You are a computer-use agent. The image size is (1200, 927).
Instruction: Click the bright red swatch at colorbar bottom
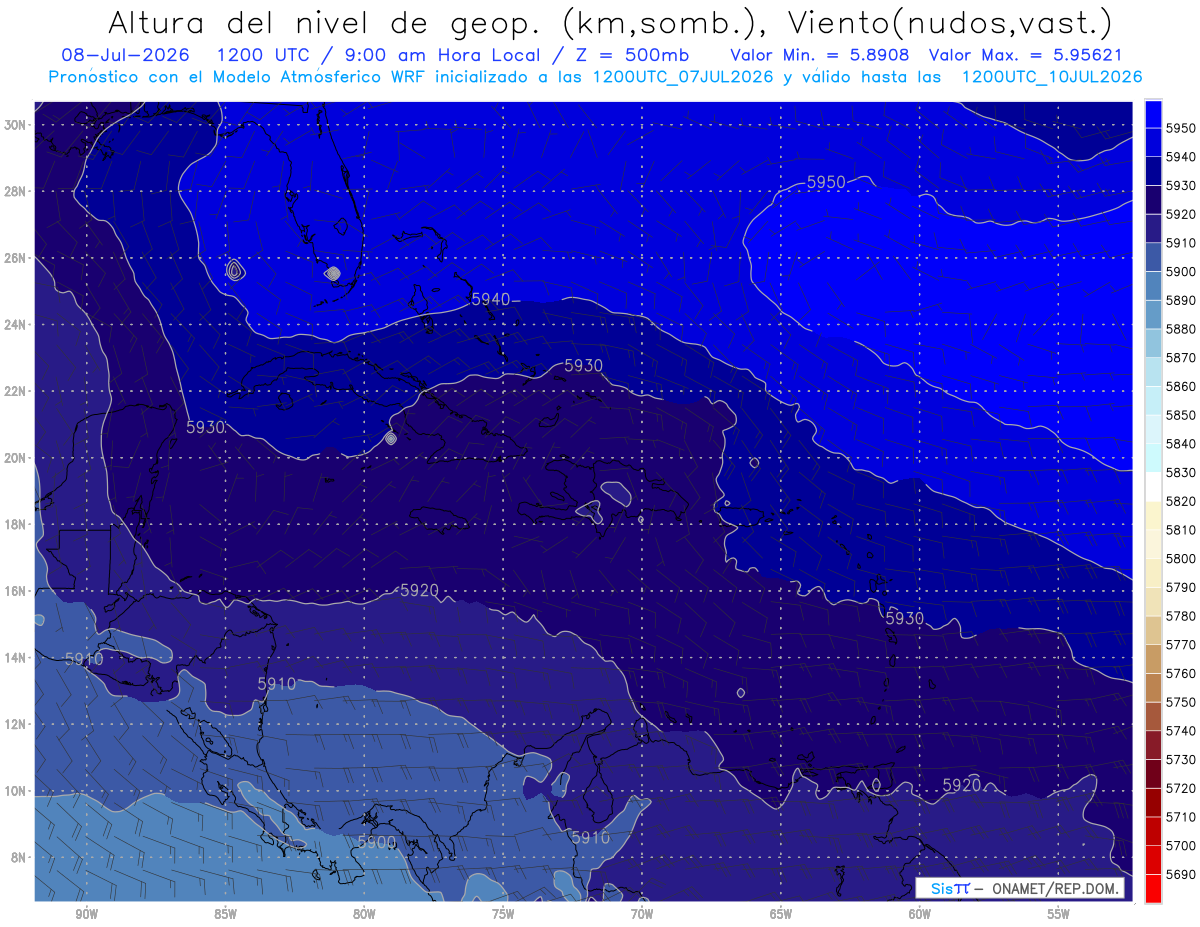(x=1153, y=888)
